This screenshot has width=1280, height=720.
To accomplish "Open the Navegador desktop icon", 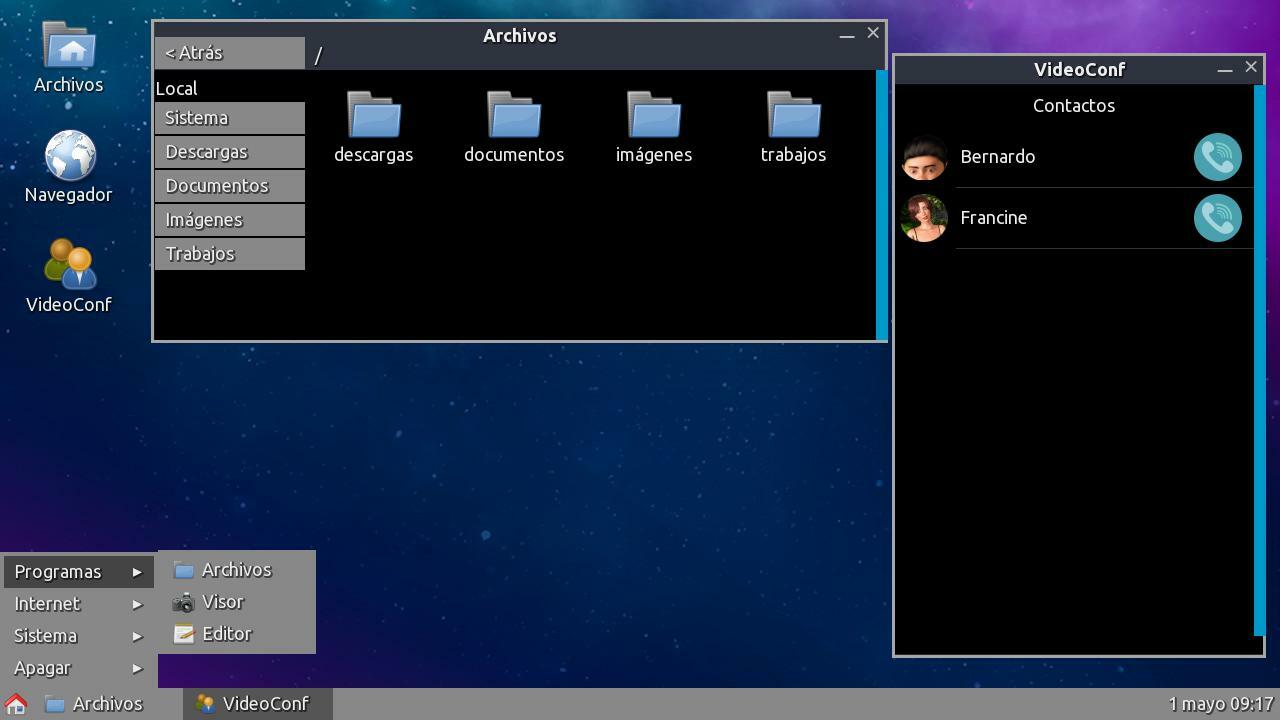I will (69, 158).
